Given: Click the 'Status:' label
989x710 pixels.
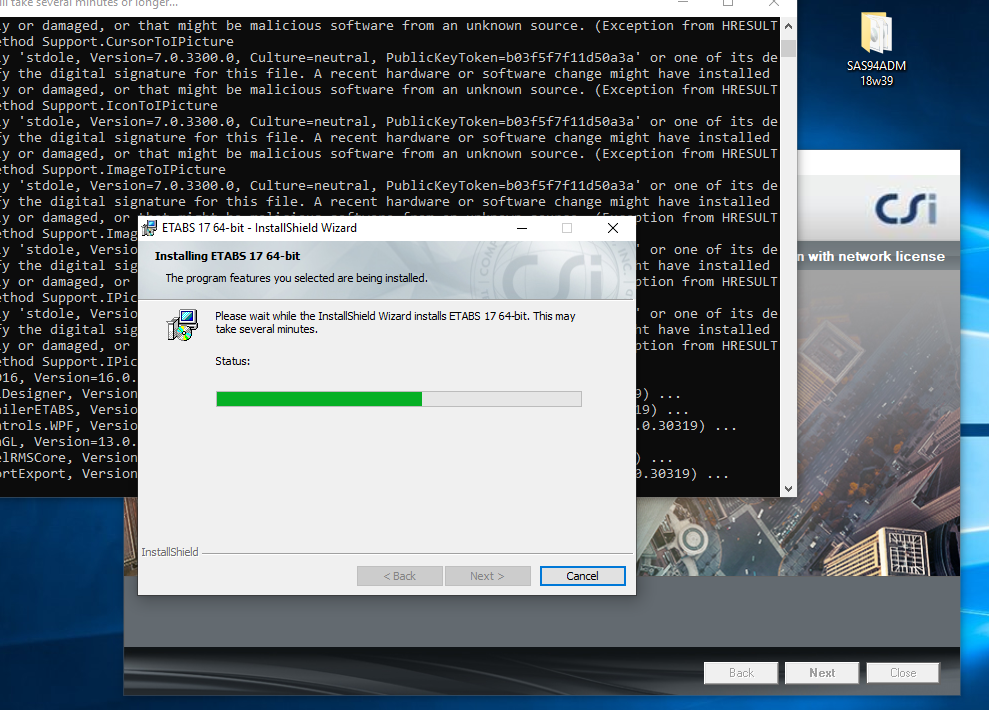Looking at the screenshot, I should tap(233, 361).
